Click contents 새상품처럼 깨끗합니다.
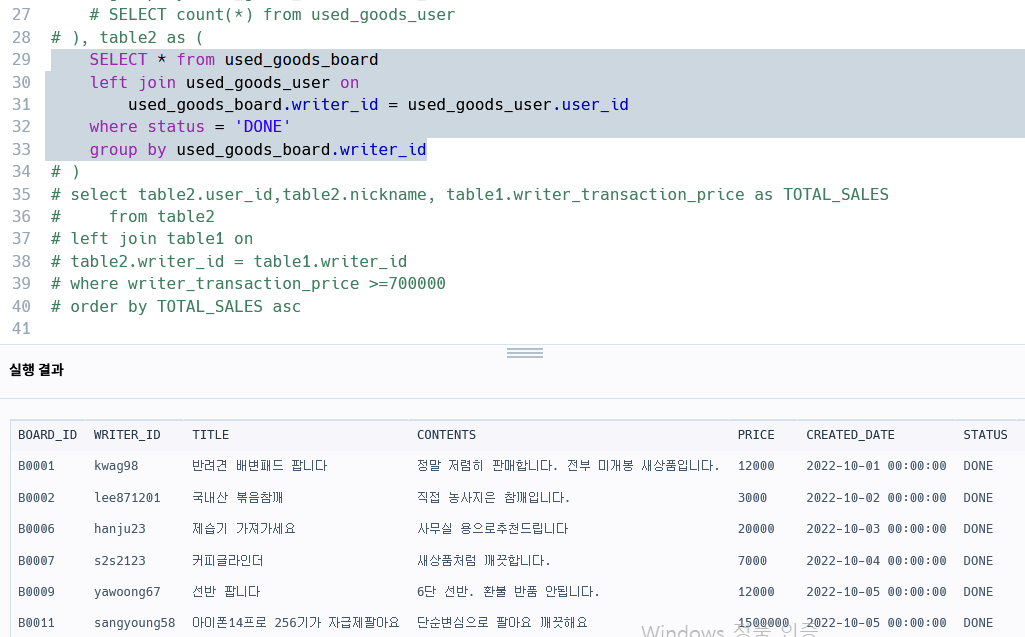The width and height of the screenshot is (1025, 637). pyautogui.click(x=484, y=560)
